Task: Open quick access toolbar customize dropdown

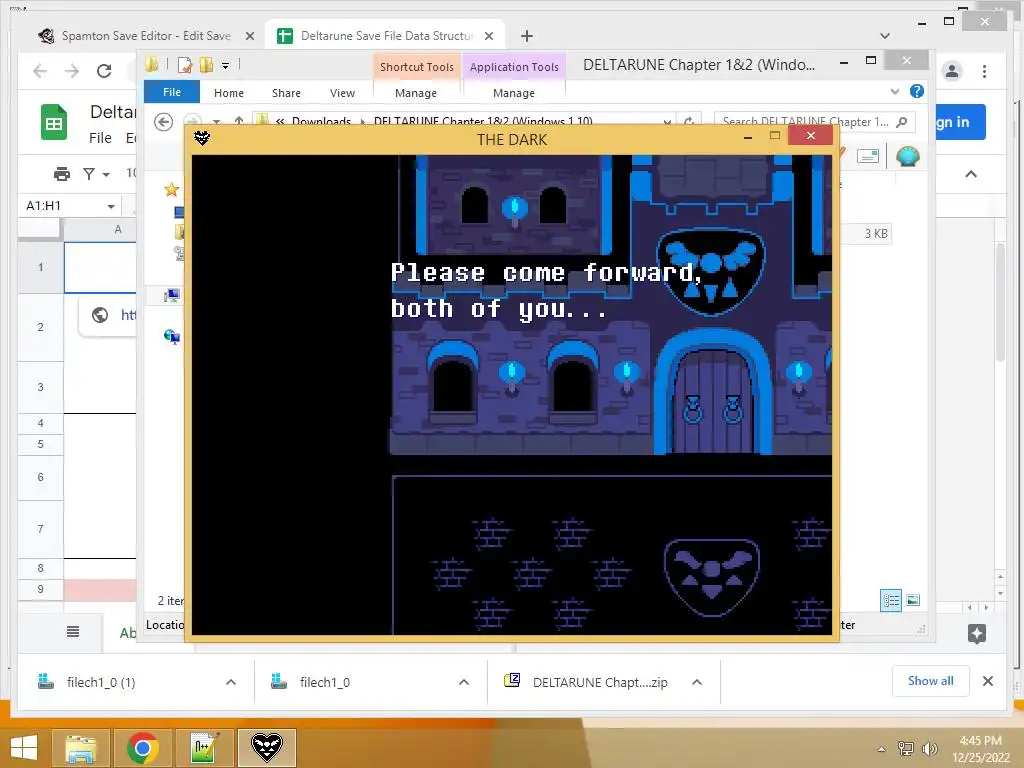Action: (x=225, y=65)
